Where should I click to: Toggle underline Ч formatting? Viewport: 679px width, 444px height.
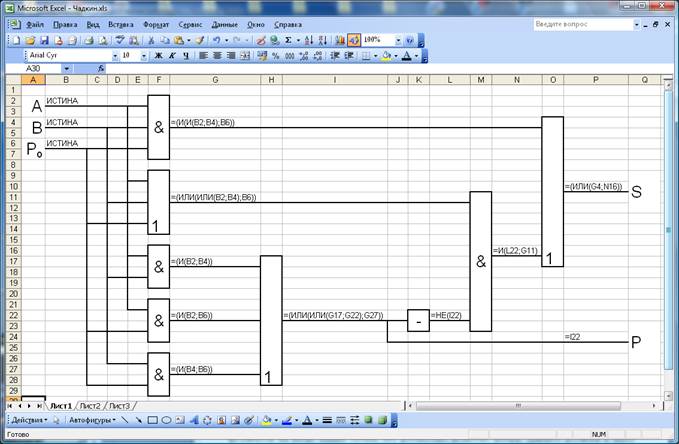pyautogui.click(x=186, y=55)
